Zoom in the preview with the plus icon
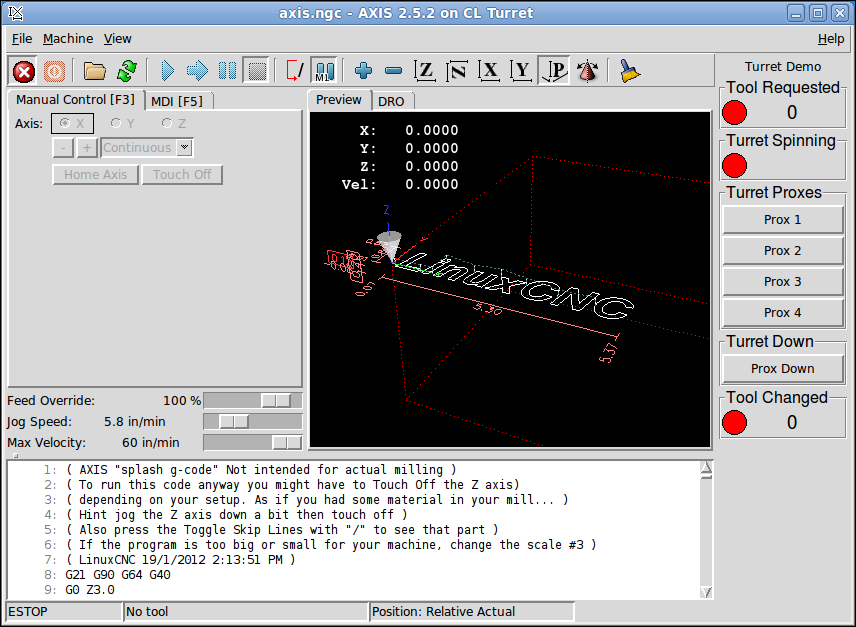Screen dimensions: 856x627 363,71
